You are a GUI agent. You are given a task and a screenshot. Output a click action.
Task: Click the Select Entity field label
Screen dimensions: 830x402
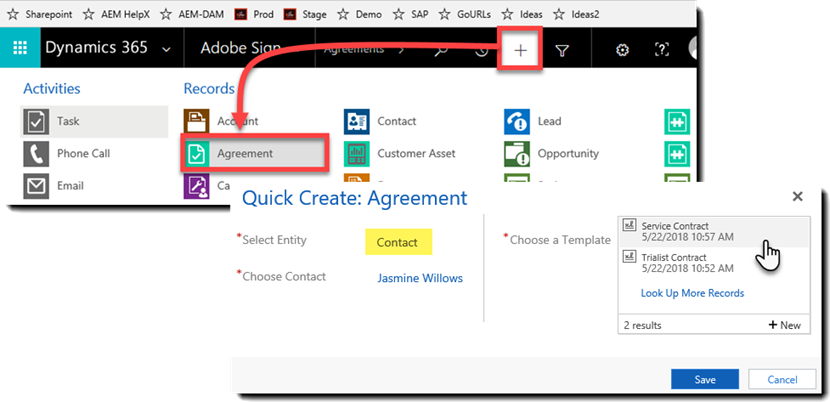pos(274,240)
